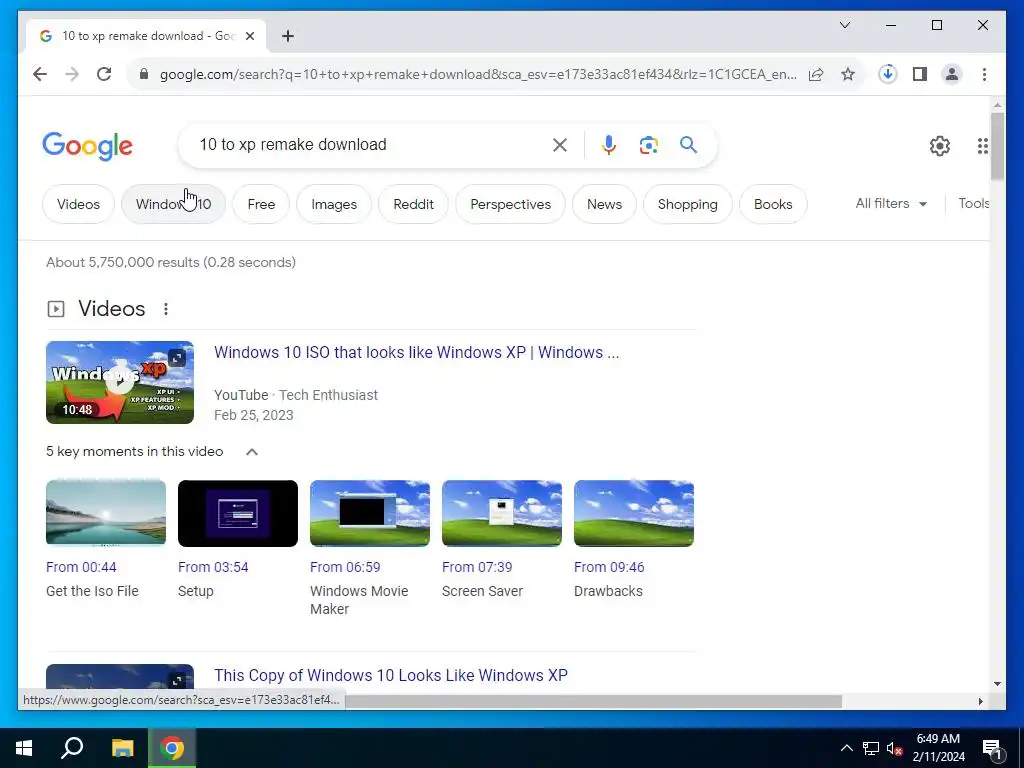
Task: Bookmark this tab with the star
Action: click(848, 74)
